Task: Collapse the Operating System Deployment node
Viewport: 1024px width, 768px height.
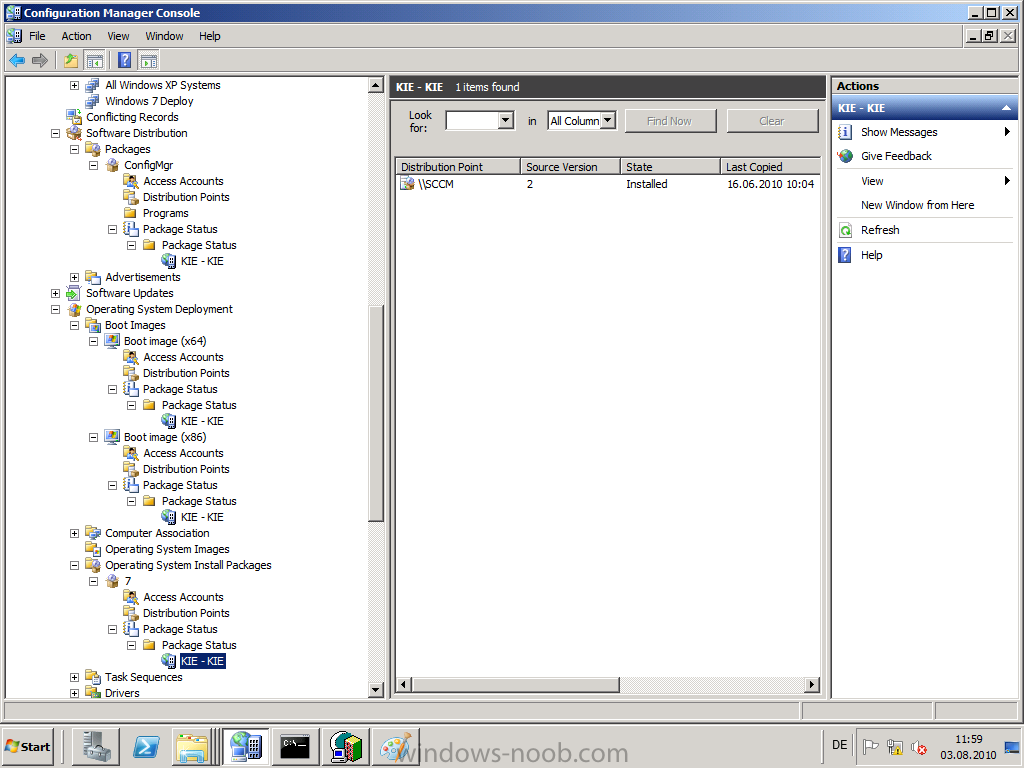Action: click(56, 310)
